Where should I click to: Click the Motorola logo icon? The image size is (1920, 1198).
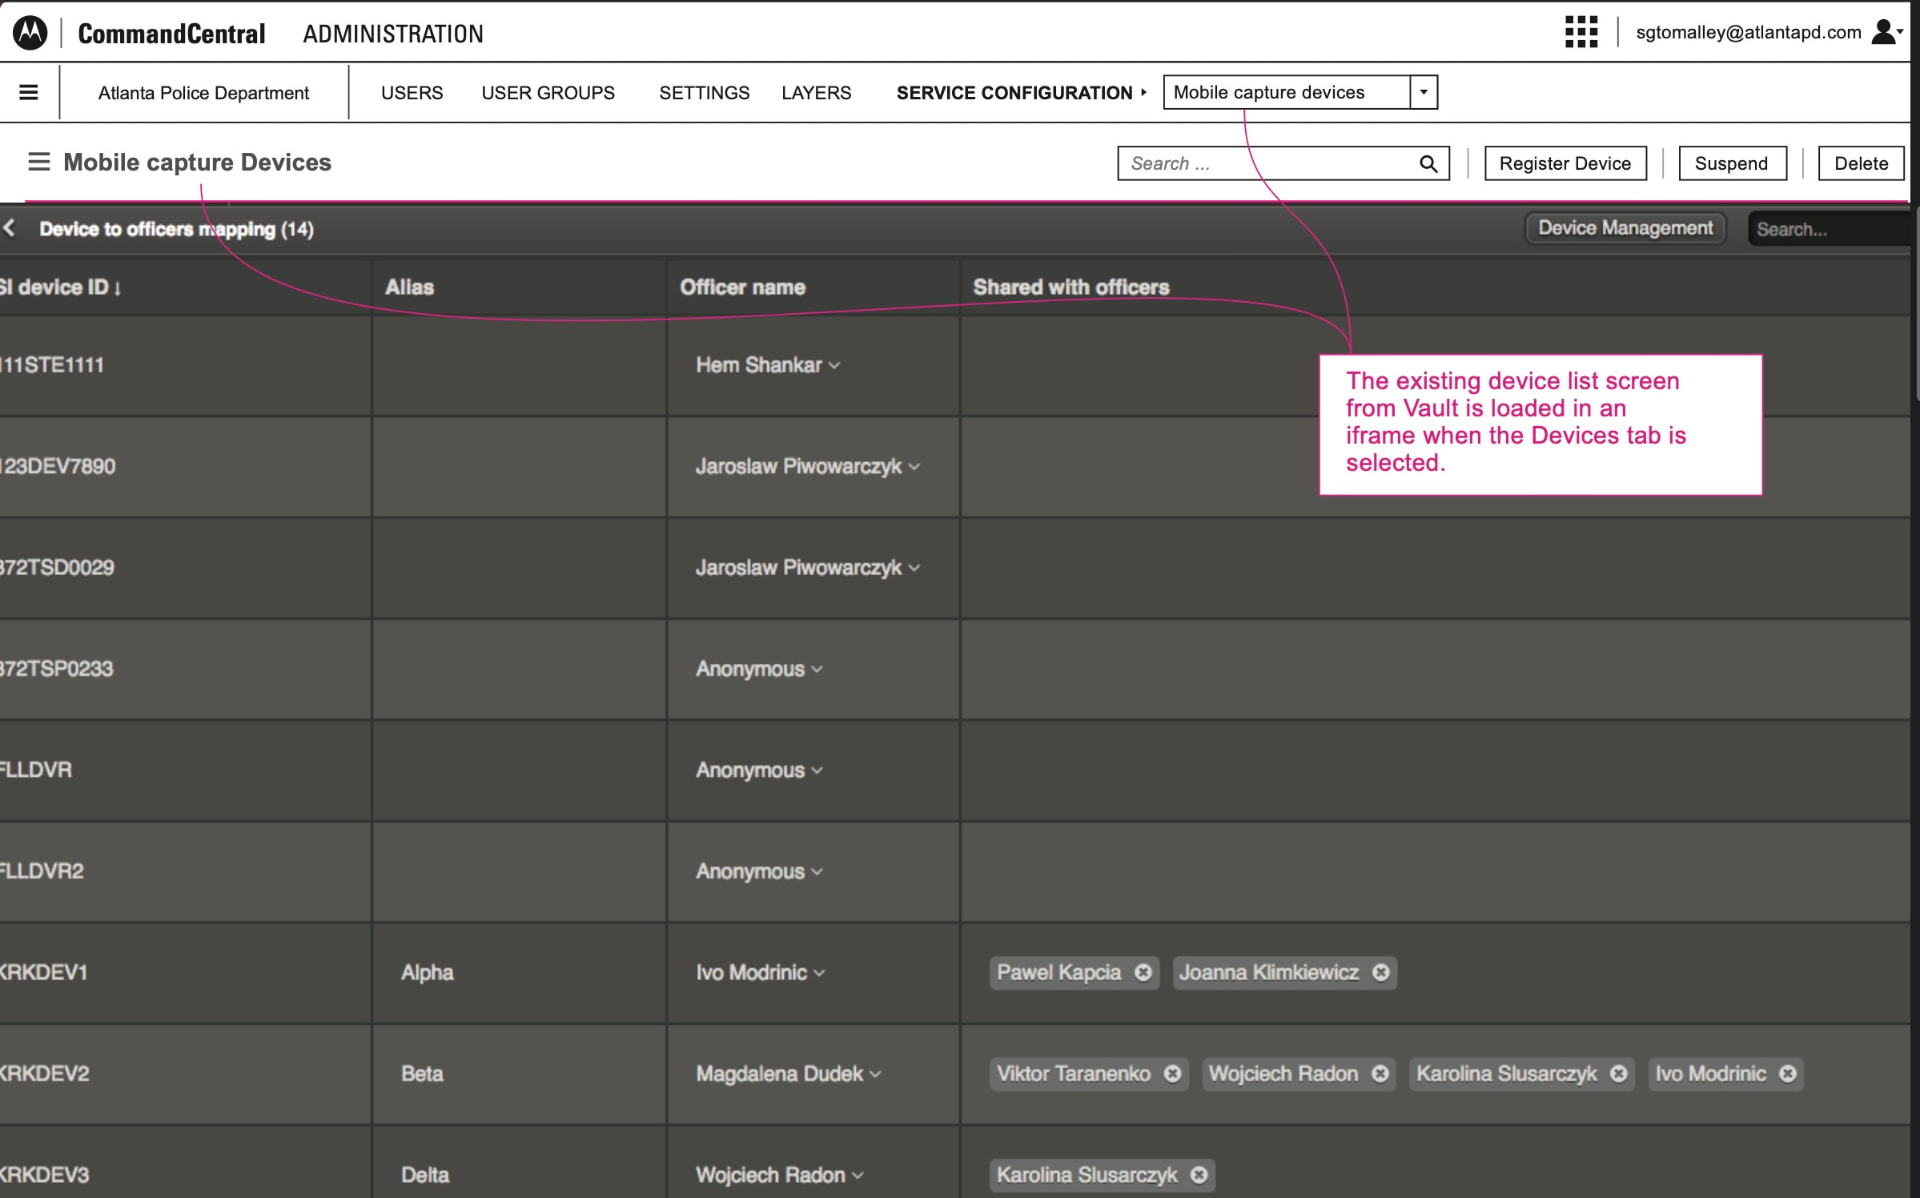pos(30,33)
